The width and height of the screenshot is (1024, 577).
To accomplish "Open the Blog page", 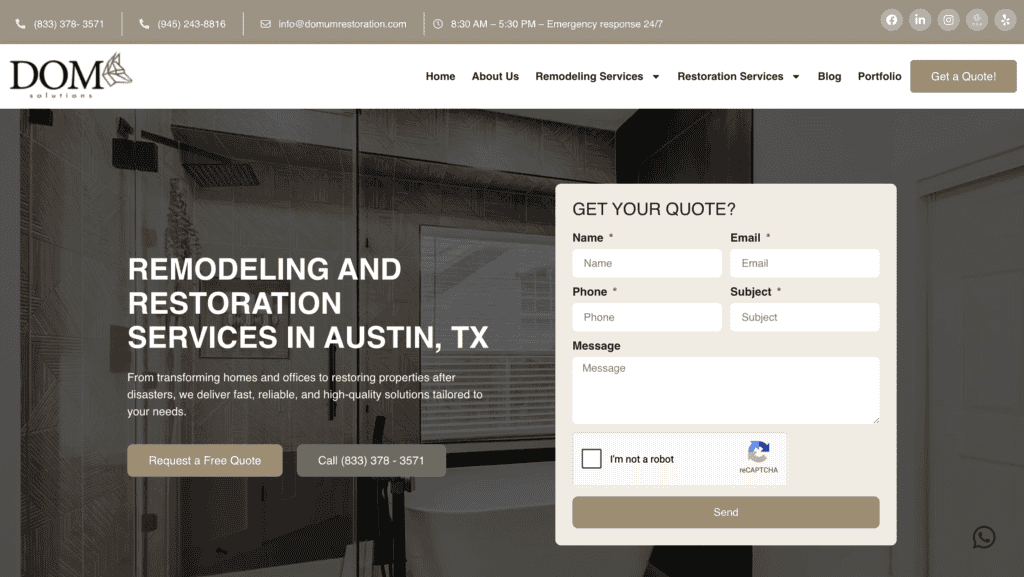I will (x=829, y=76).
